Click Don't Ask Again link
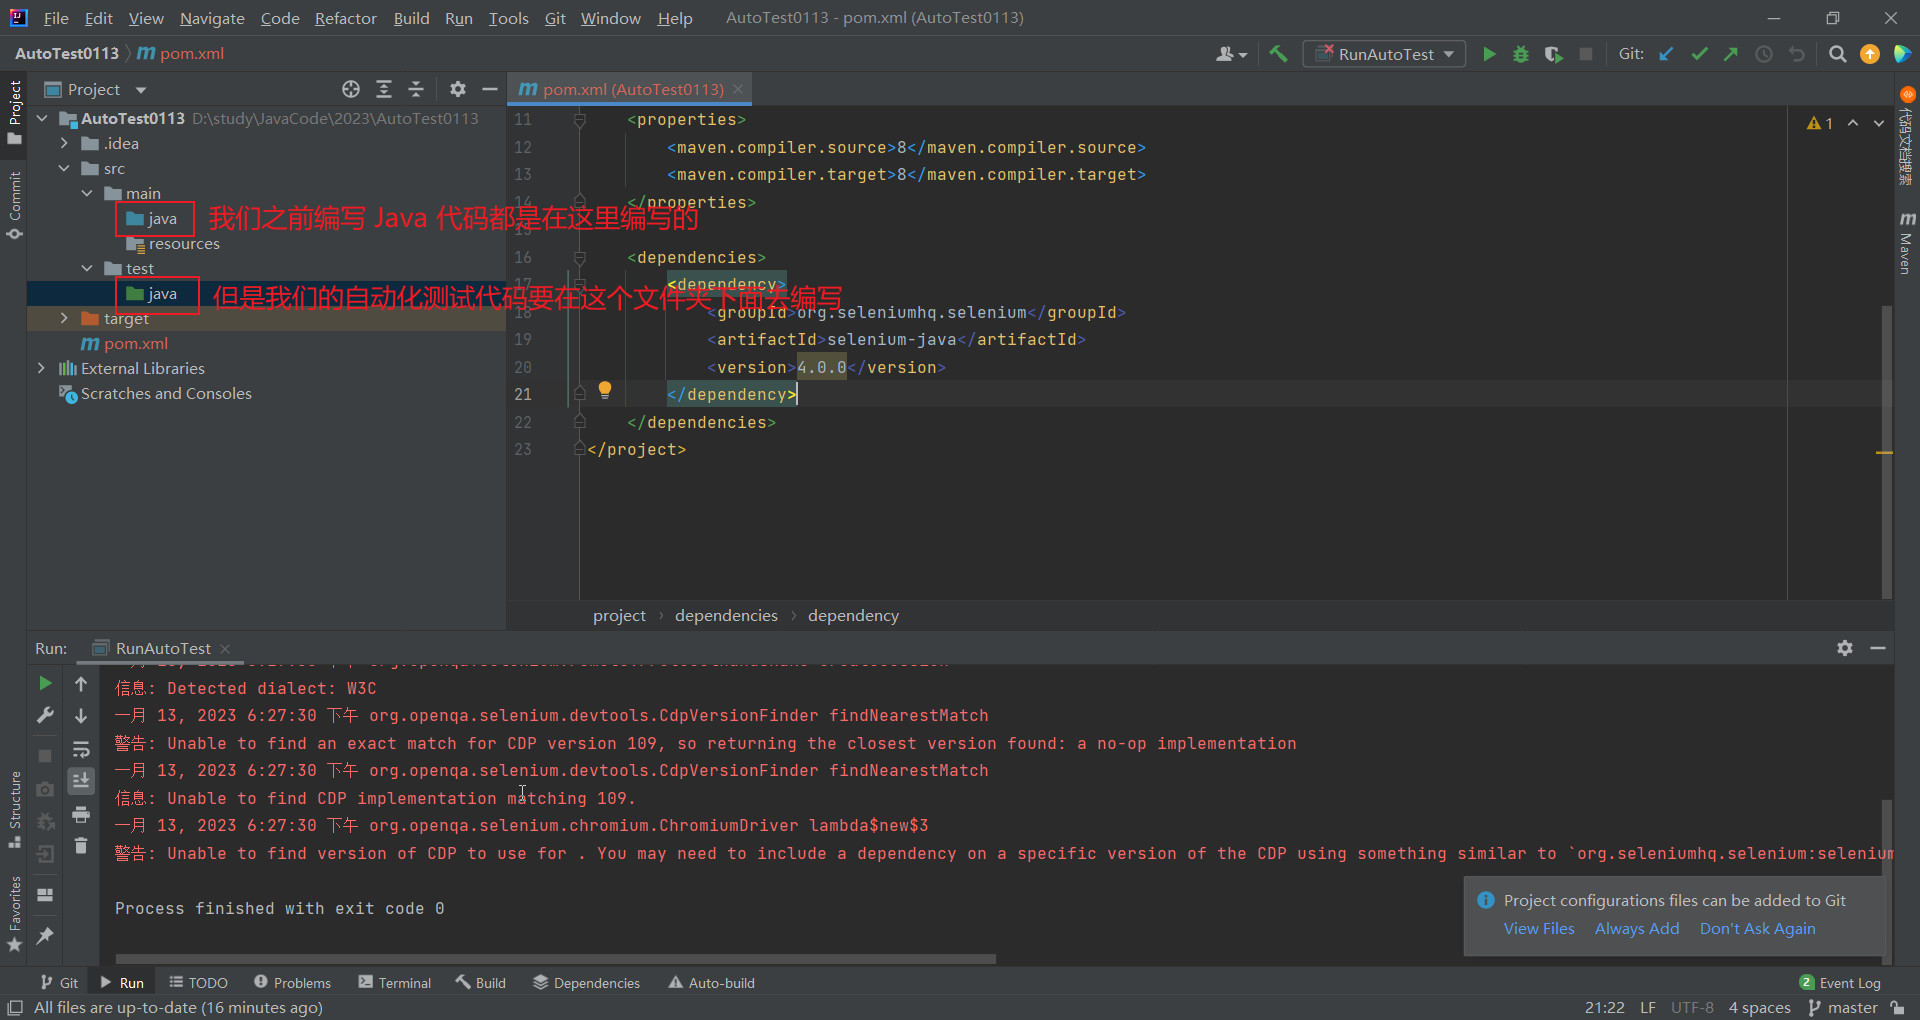Image resolution: width=1920 pixels, height=1020 pixels. click(1757, 928)
